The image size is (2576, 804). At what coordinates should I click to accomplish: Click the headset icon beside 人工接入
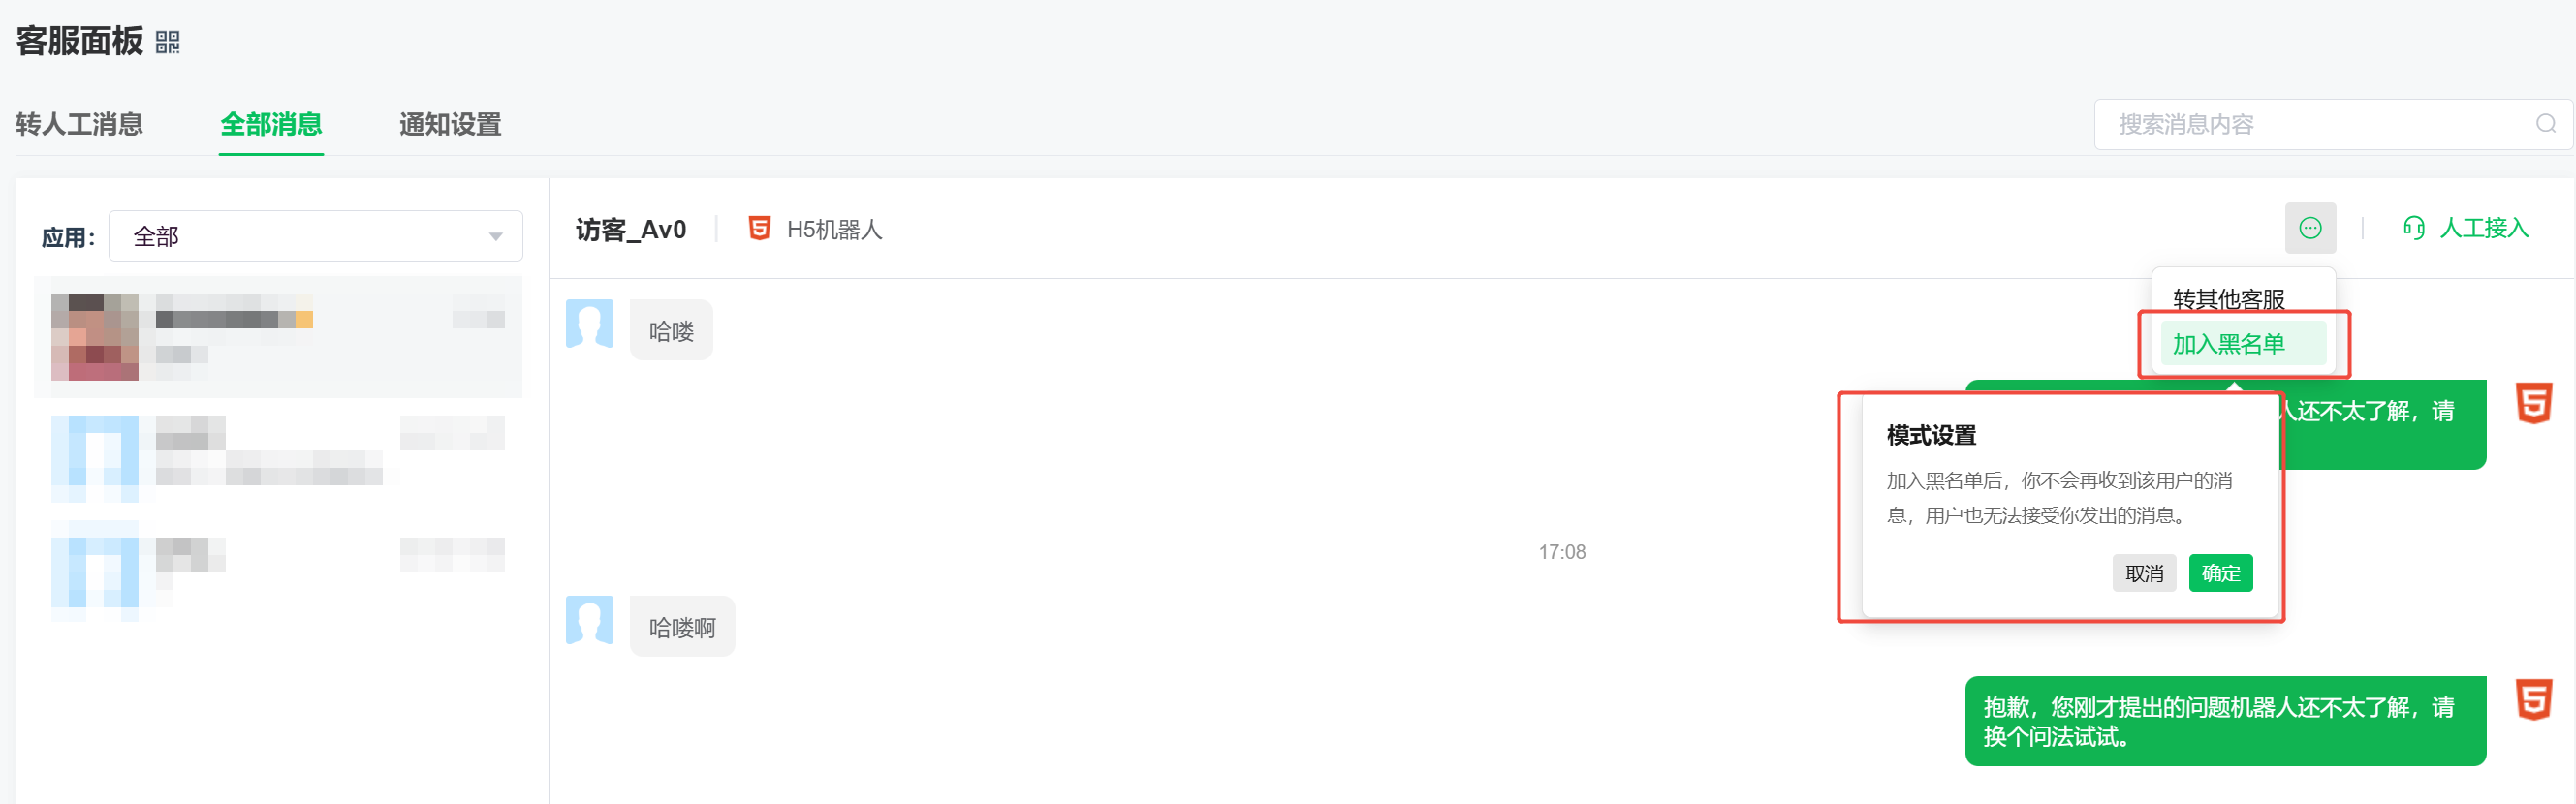(2415, 228)
